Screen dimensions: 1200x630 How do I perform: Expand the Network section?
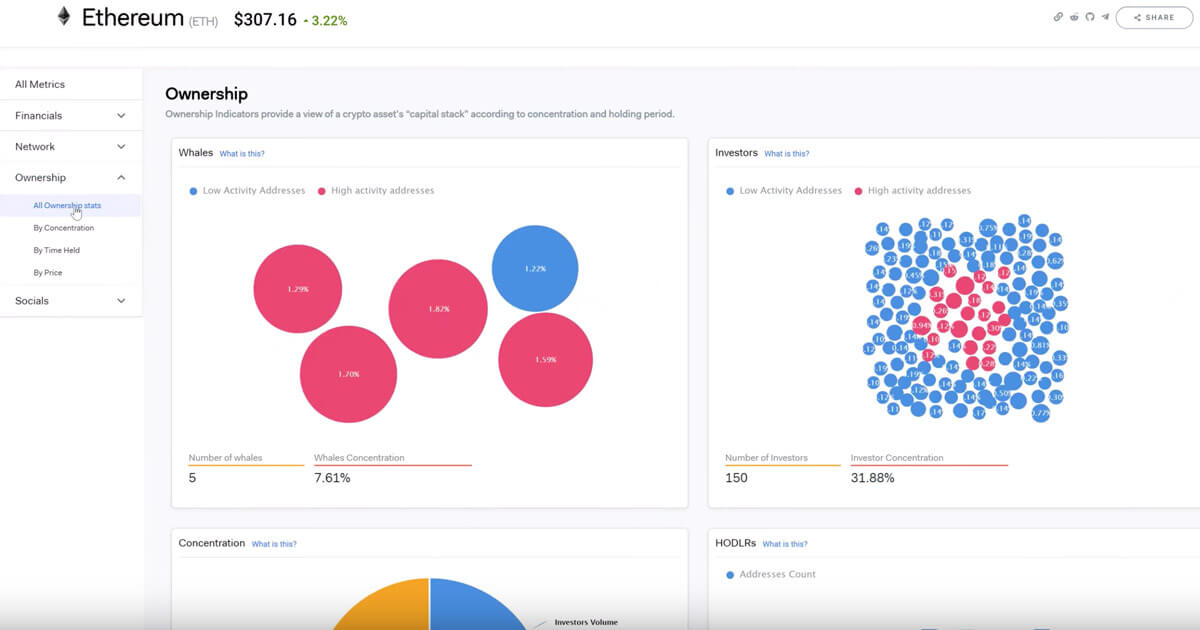pyautogui.click(x=71, y=146)
